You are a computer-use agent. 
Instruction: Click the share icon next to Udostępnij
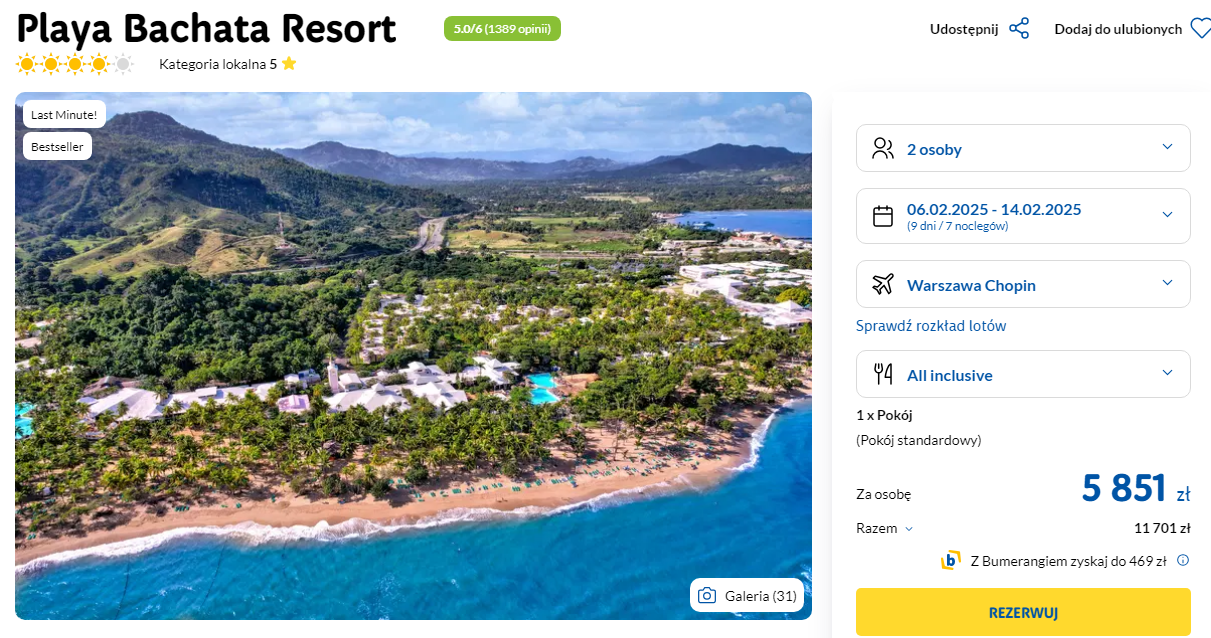[1019, 29]
